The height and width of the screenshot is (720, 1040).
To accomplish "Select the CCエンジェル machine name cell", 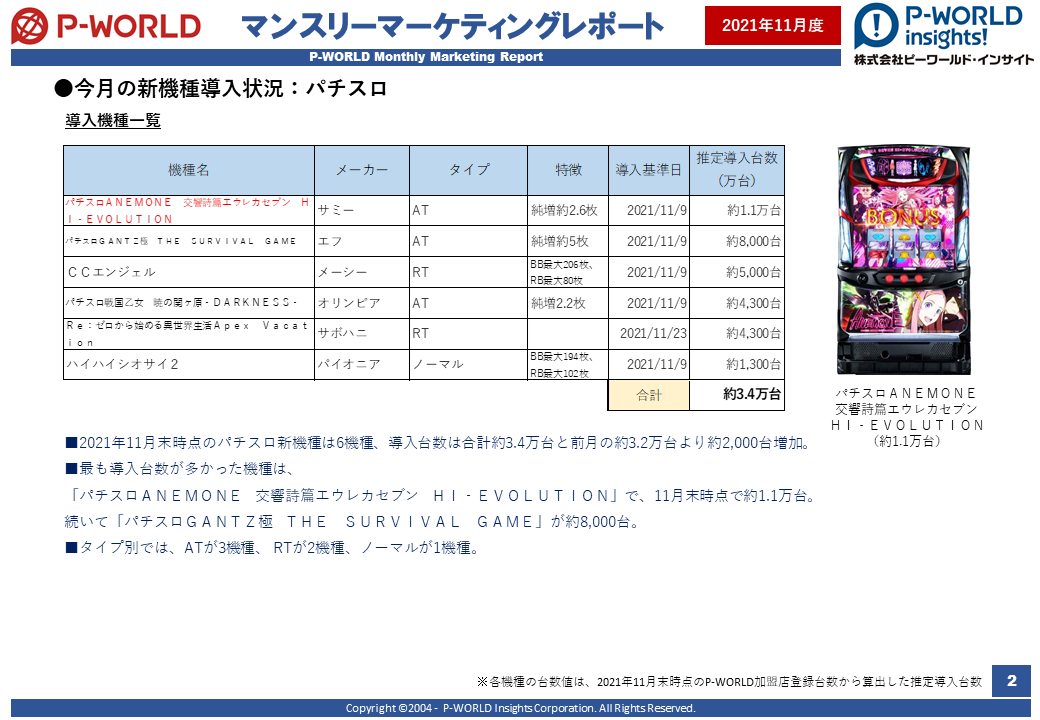I will (x=189, y=272).
